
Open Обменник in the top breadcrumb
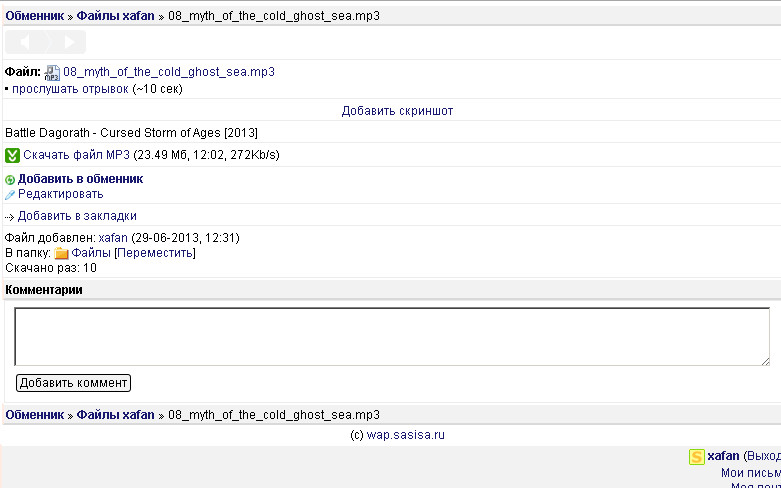click(x=35, y=16)
